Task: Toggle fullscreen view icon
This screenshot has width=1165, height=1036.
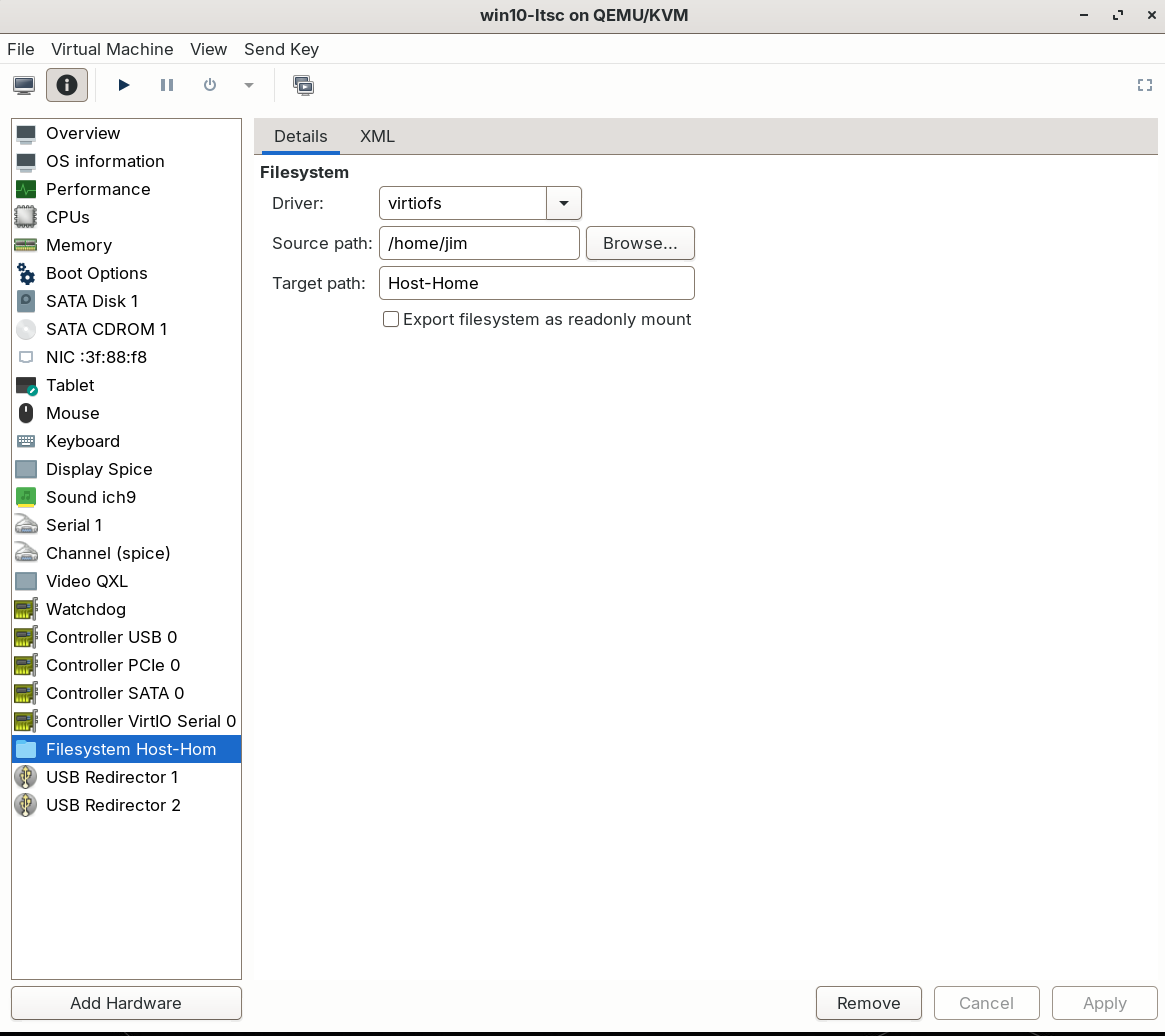Action: 1145,85
